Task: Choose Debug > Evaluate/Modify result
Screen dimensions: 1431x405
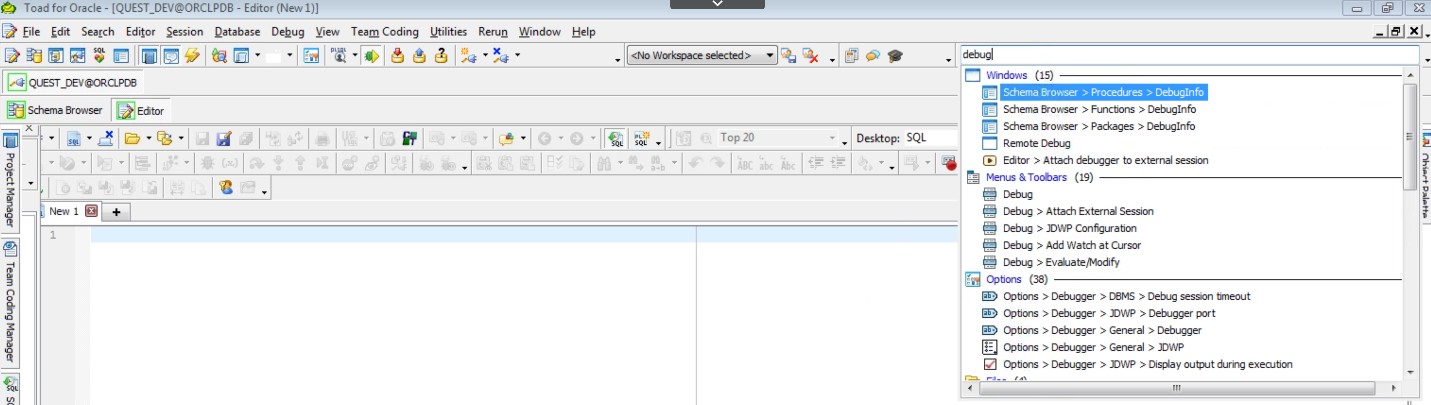Action: click(x=1061, y=262)
